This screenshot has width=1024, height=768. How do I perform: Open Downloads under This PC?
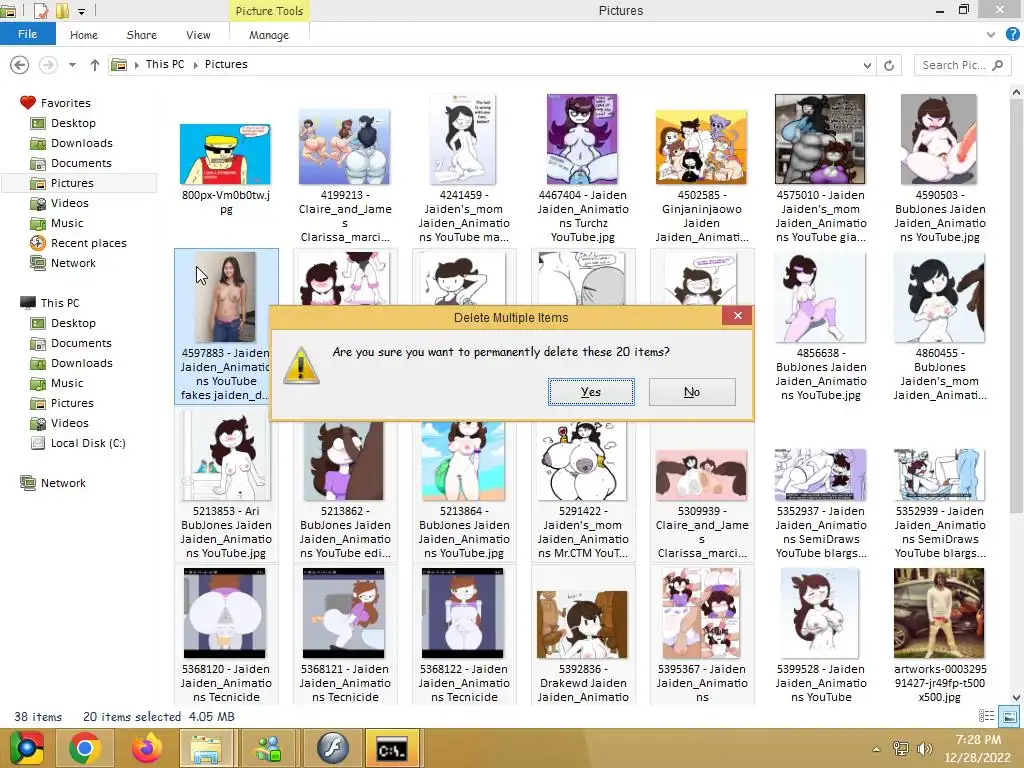[x=82, y=363]
